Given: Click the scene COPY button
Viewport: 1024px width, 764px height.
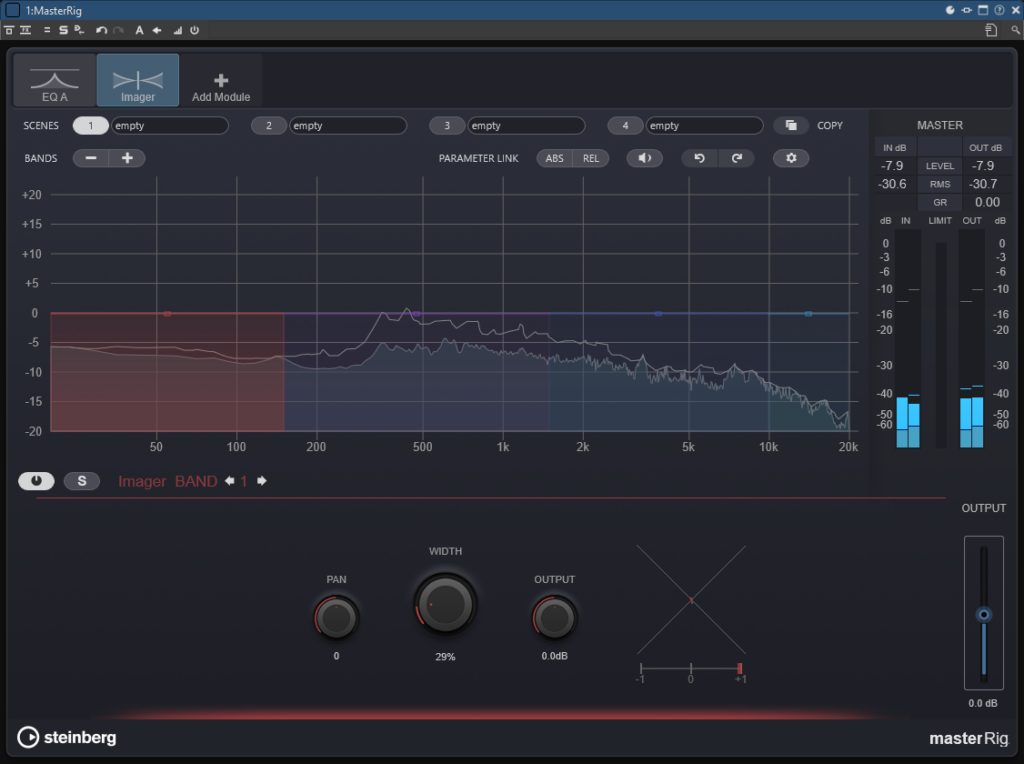Looking at the screenshot, I should (x=791, y=126).
